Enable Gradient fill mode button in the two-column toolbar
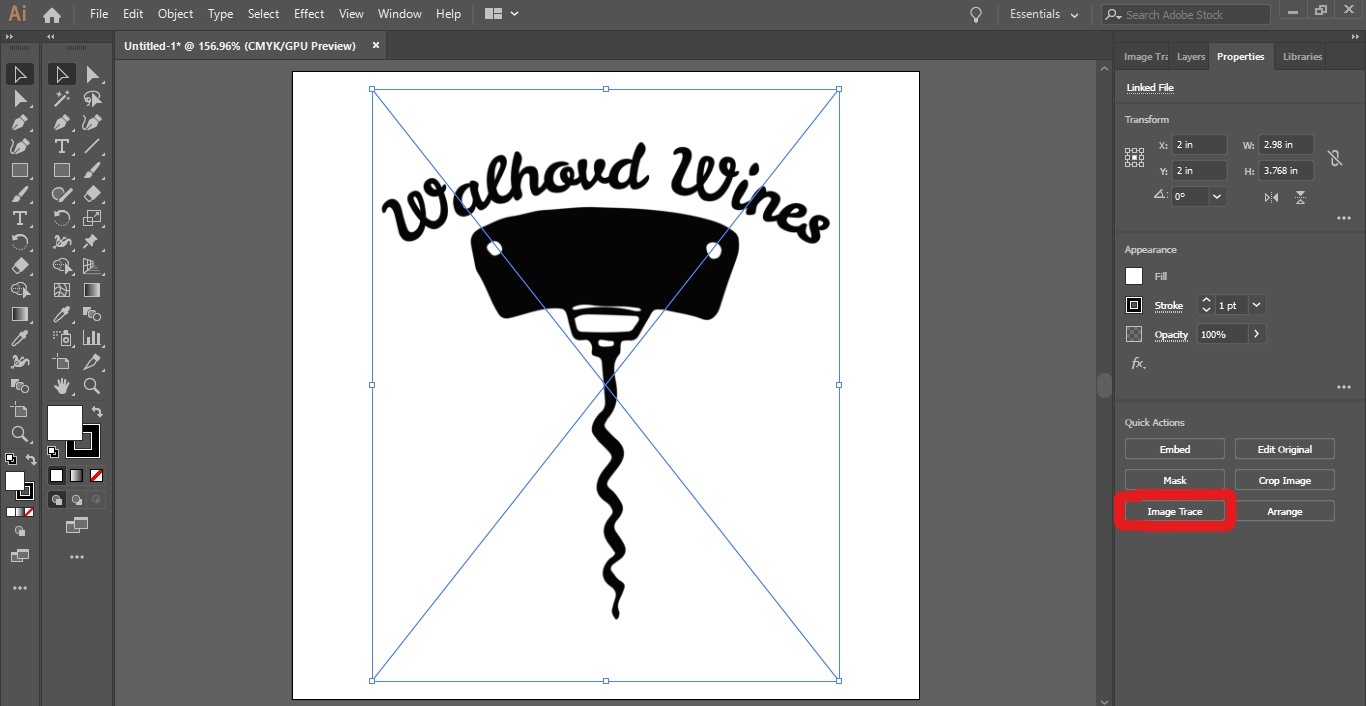The height and width of the screenshot is (706, 1366). (76, 476)
